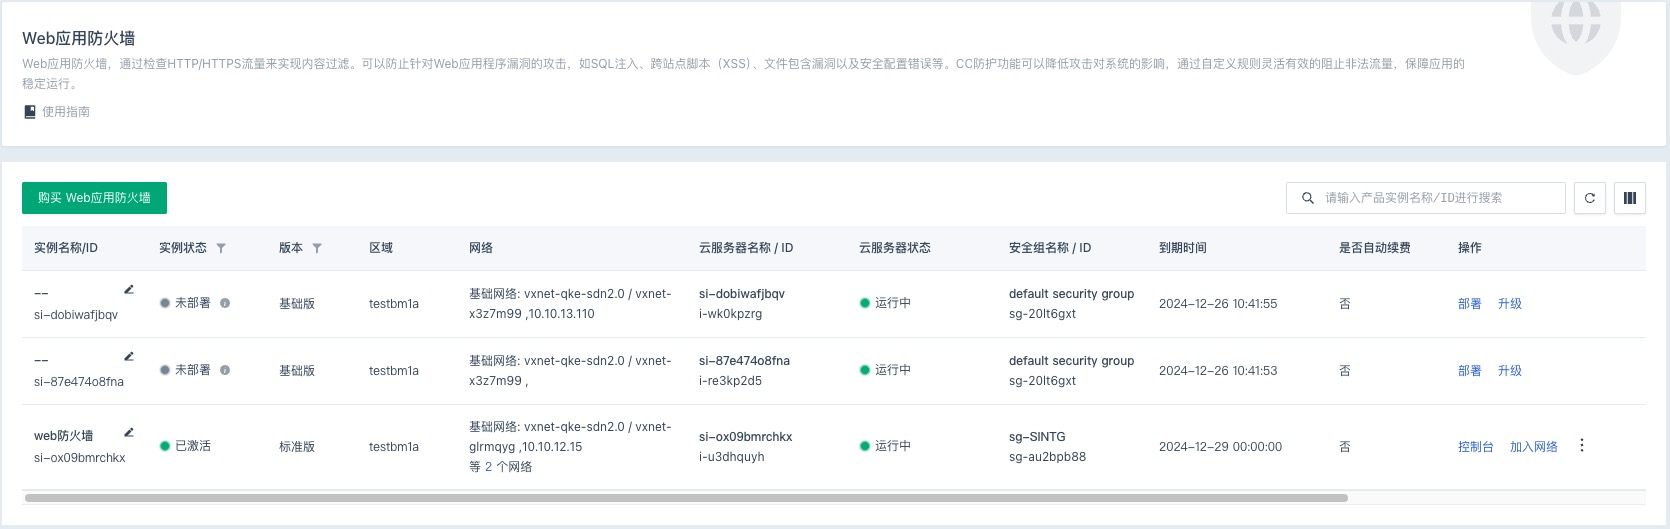Click expiry time 2024-12-29 00:00:00
Viewport: 1670px width, 529px height.
[x=1220, y=447]
